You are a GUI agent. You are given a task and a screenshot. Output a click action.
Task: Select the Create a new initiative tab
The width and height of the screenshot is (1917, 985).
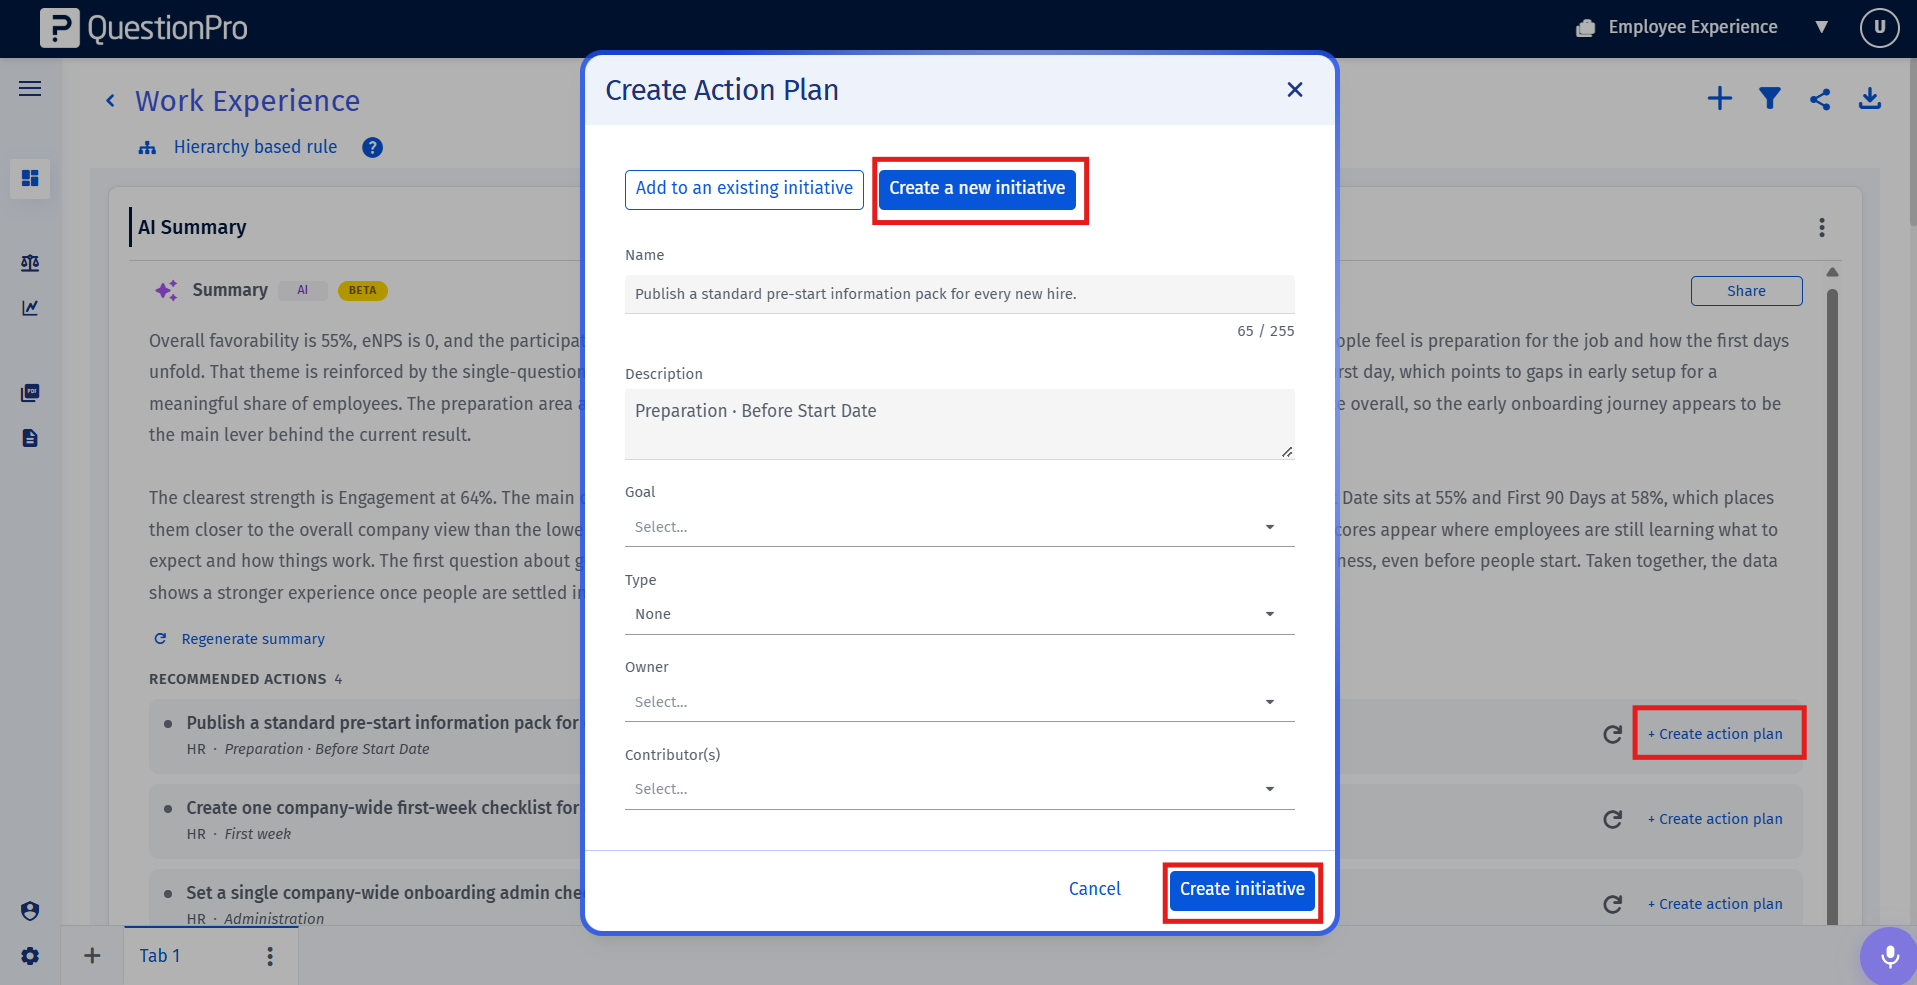coord(977,189)
